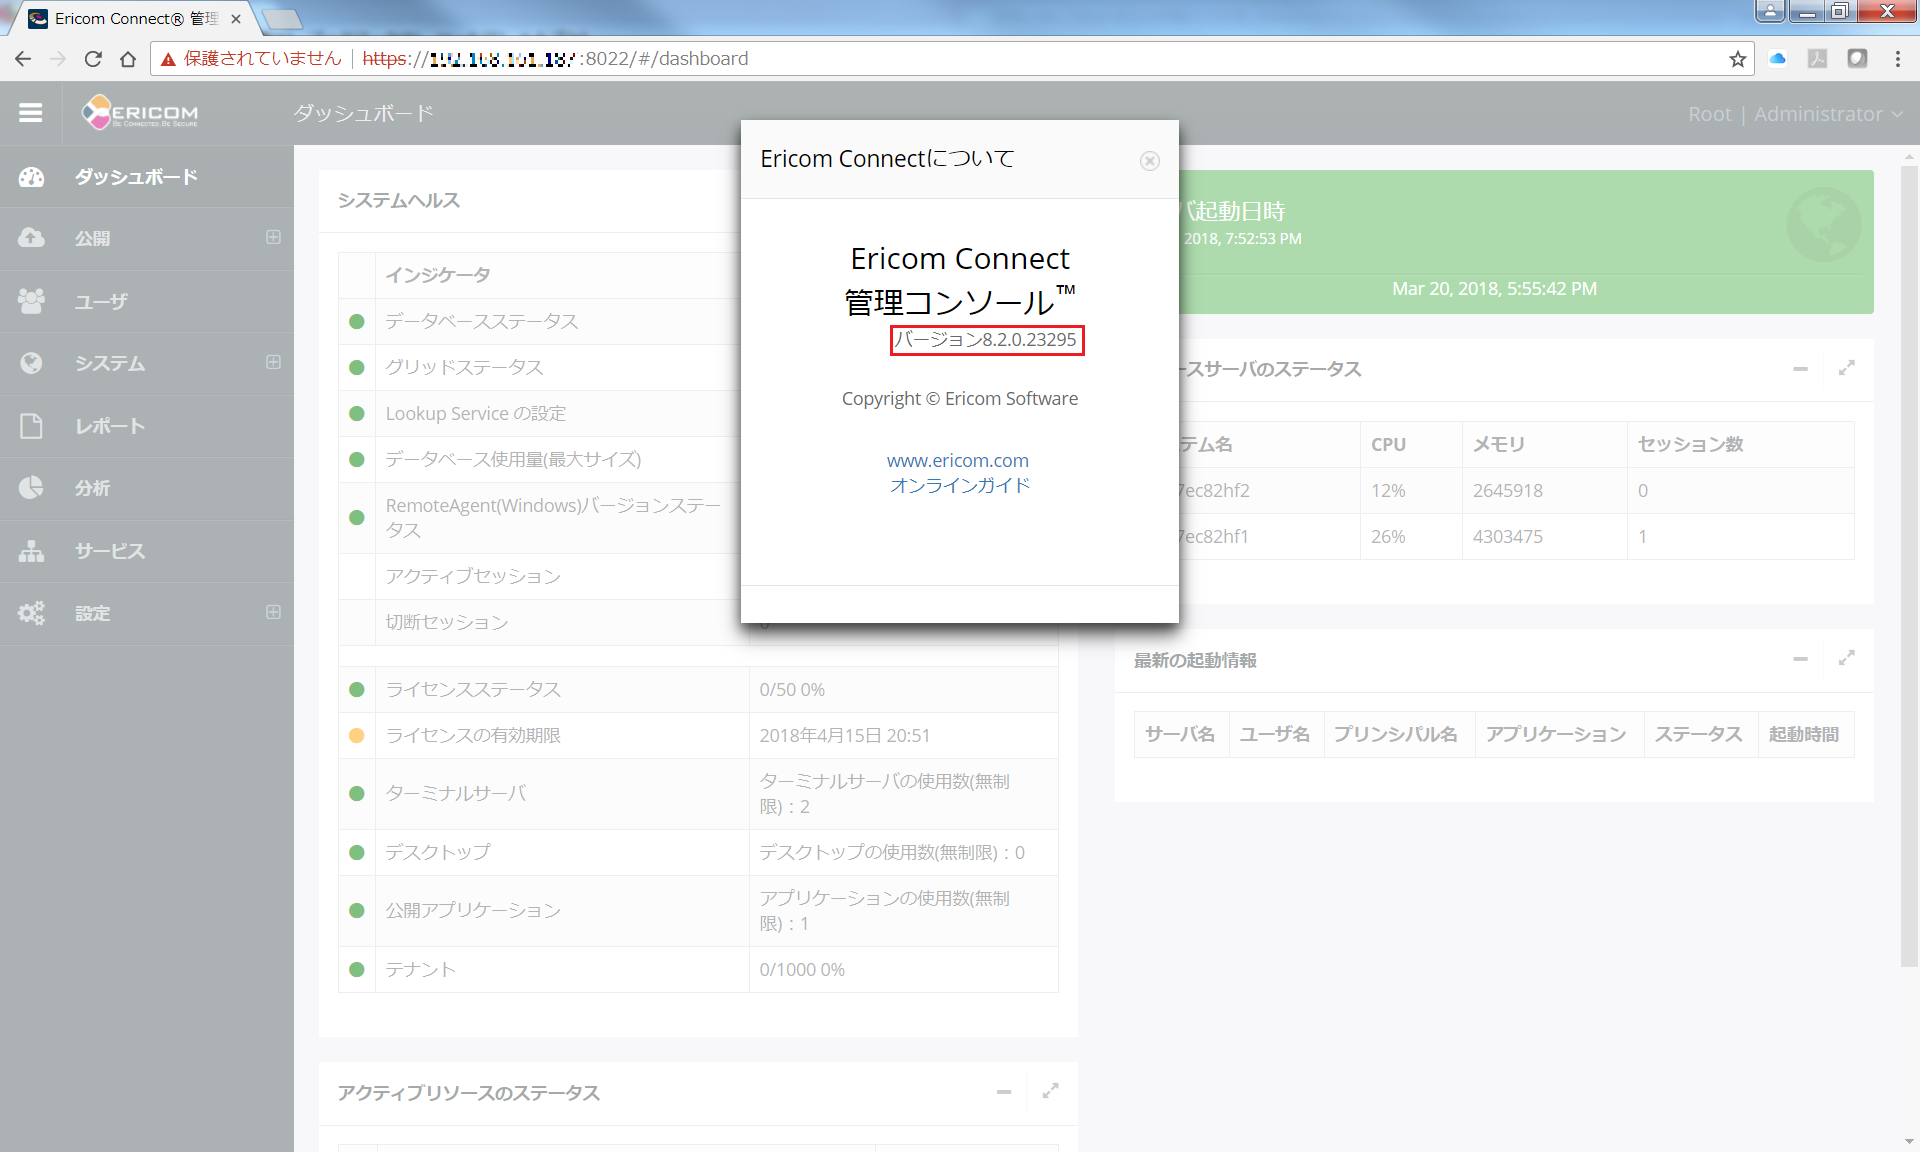
Task: Collapse the 最新の起動情報 panel
Action: coord(1800,659)
